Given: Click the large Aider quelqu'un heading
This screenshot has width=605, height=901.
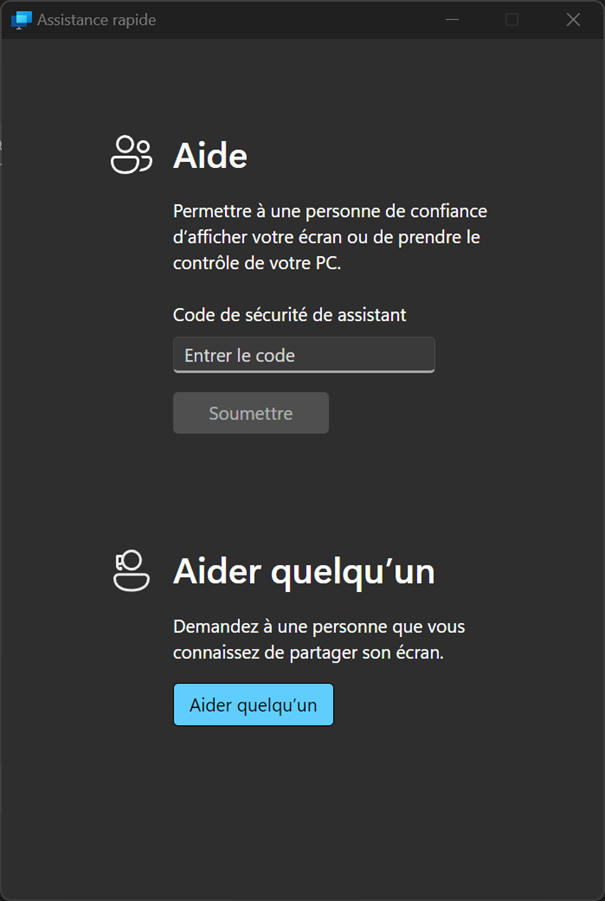Looking at the screenshot, I should [304, 571].
